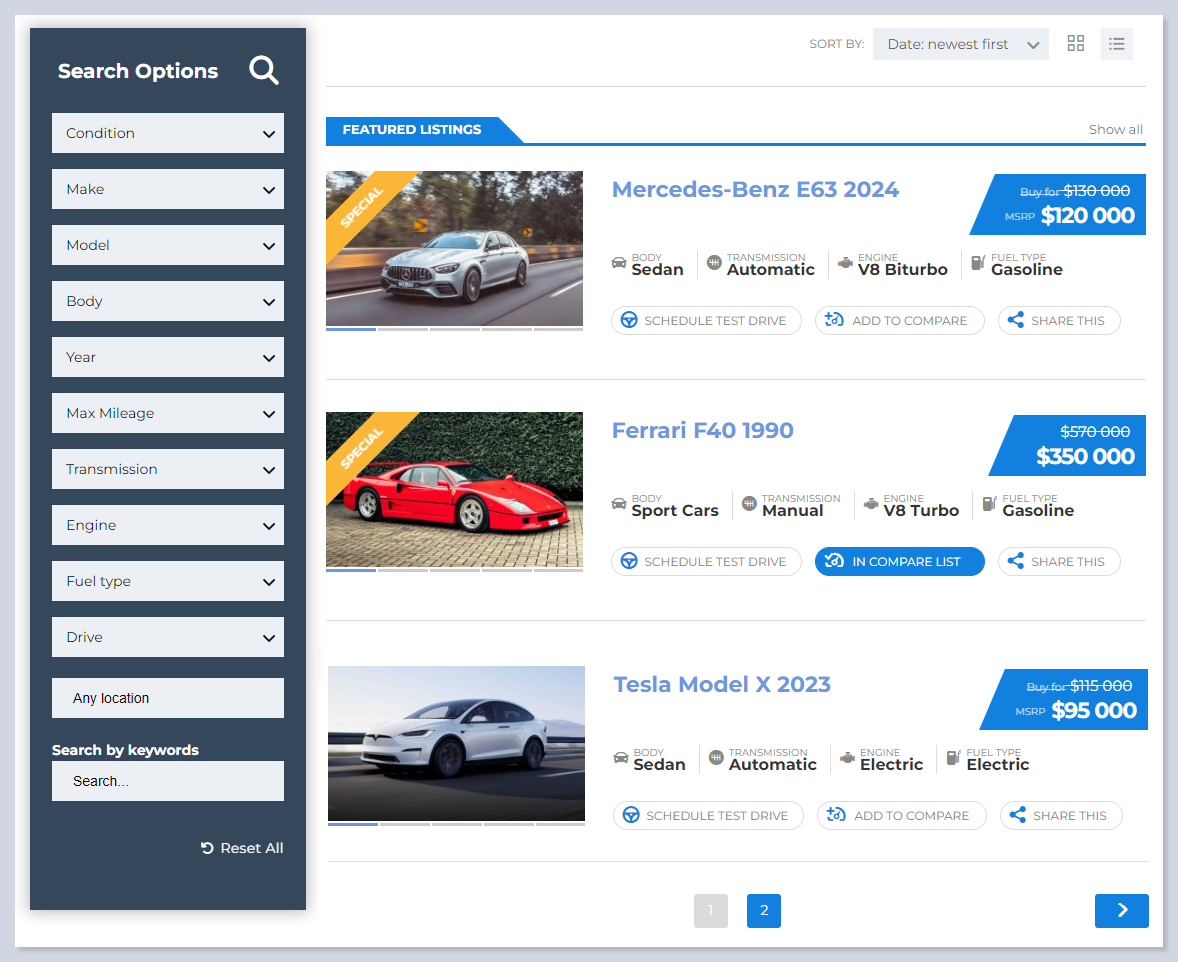Click the magnifier icon in Search Options
The width and height of the screenshot is (1178, 962).
[x=264, y=71]
